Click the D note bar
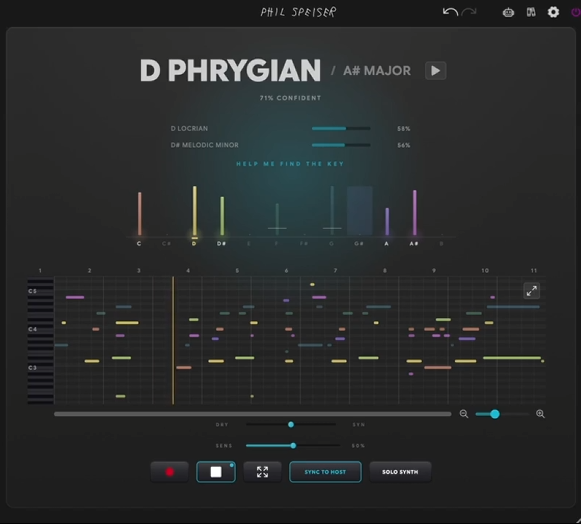The image size is (581, 524). tap(195, 211)
